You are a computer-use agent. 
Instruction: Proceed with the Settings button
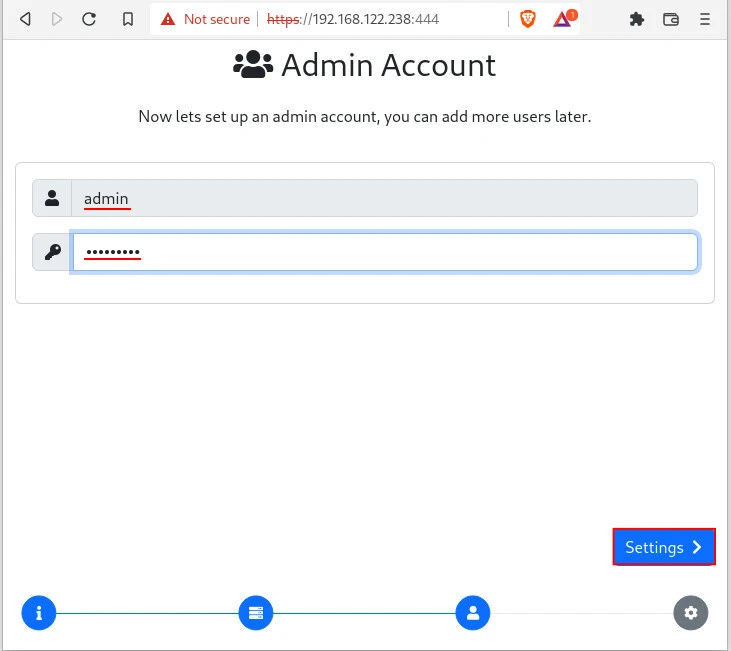(664, 547)
